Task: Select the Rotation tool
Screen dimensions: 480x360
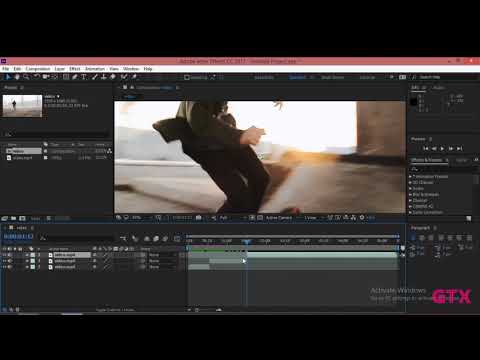Action: click(36, 77)
